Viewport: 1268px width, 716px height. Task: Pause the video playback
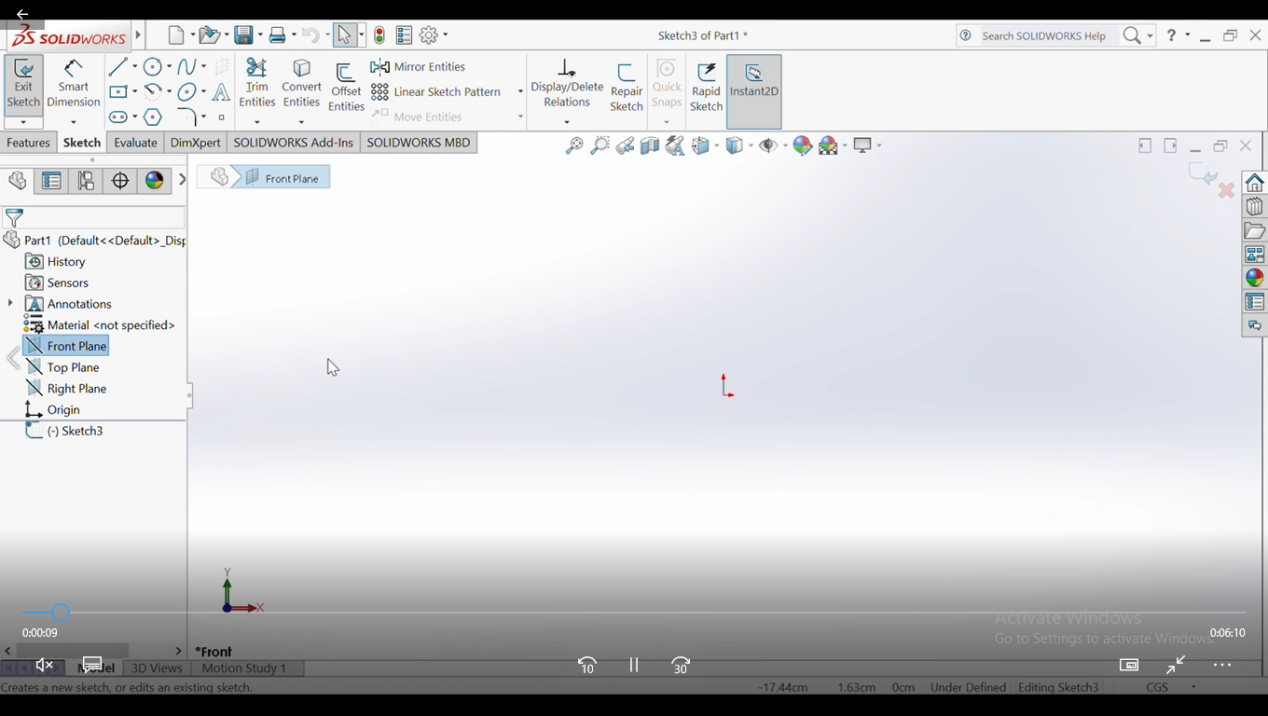[x=634, y=665]
